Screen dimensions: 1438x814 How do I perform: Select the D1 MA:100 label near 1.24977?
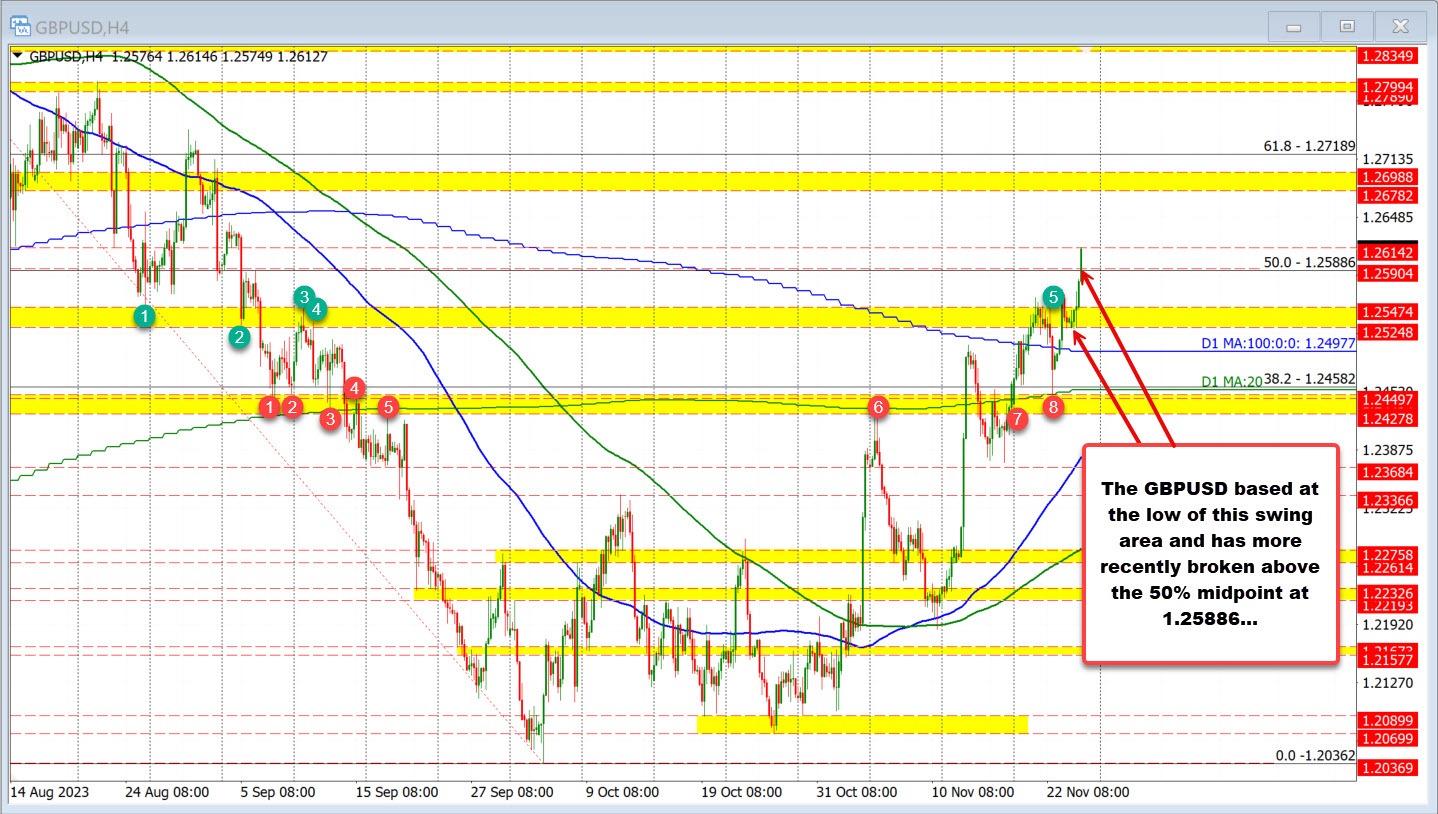coord(1276,343)
